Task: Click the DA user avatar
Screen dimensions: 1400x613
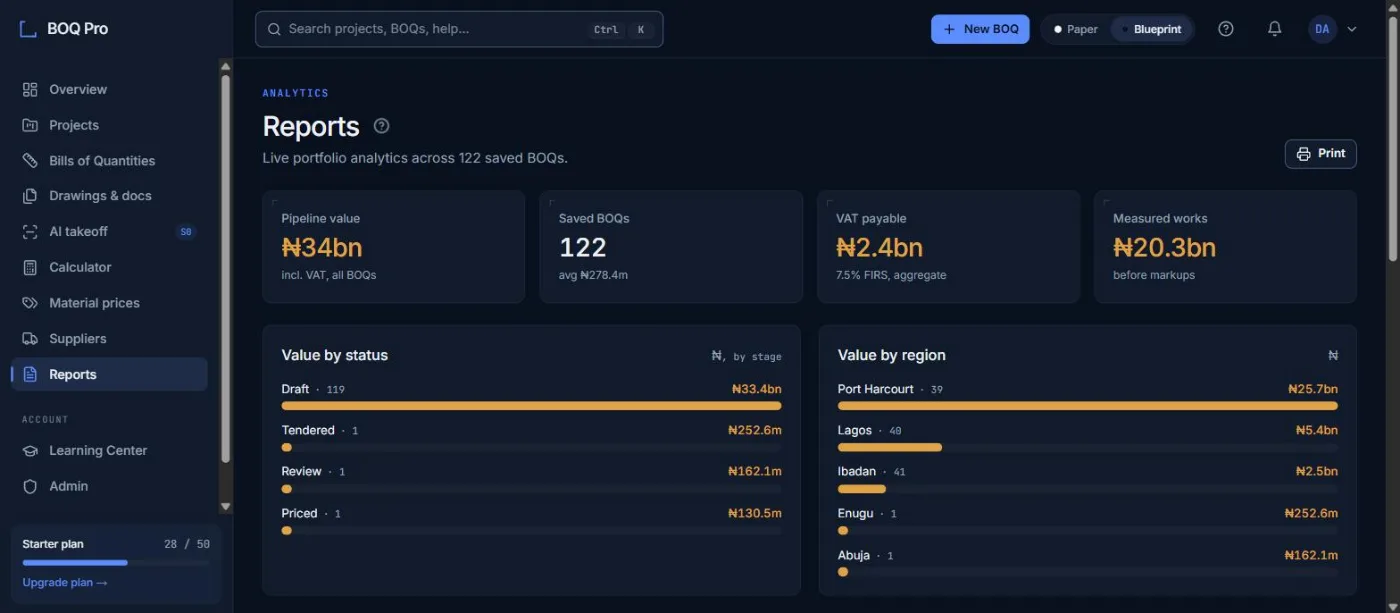Action: point(1322,29)
